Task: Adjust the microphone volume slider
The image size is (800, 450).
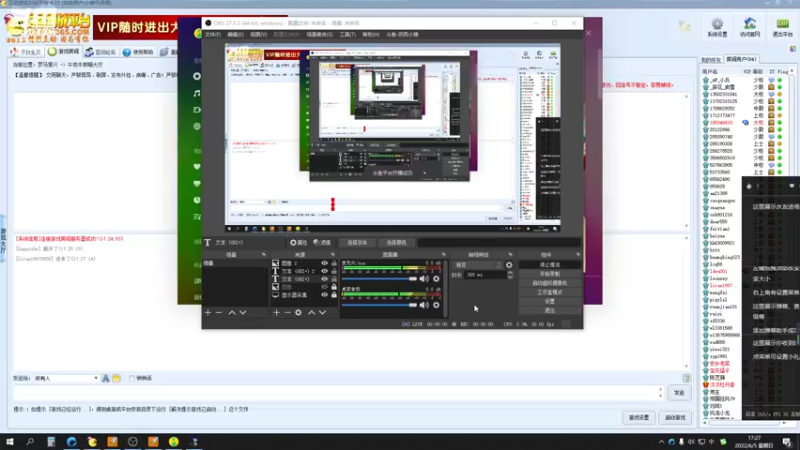Action: coord(379,279)
